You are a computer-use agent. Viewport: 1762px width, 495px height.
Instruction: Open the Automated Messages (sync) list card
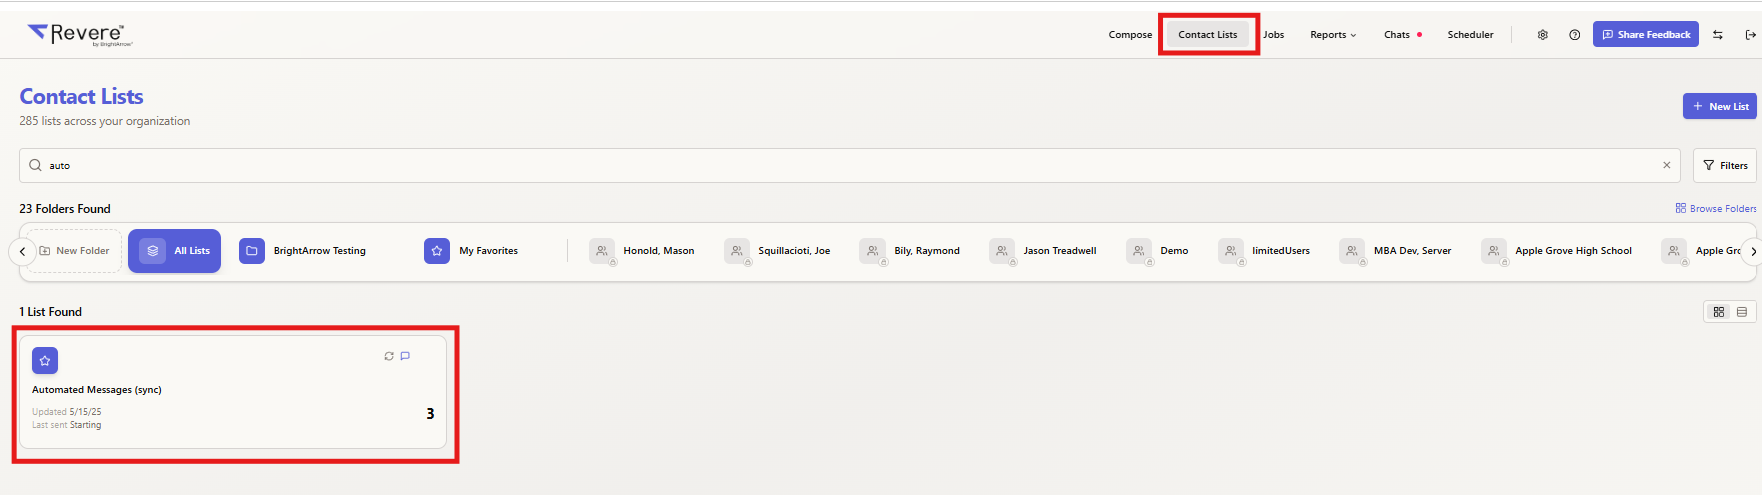[x=233, y=392]
